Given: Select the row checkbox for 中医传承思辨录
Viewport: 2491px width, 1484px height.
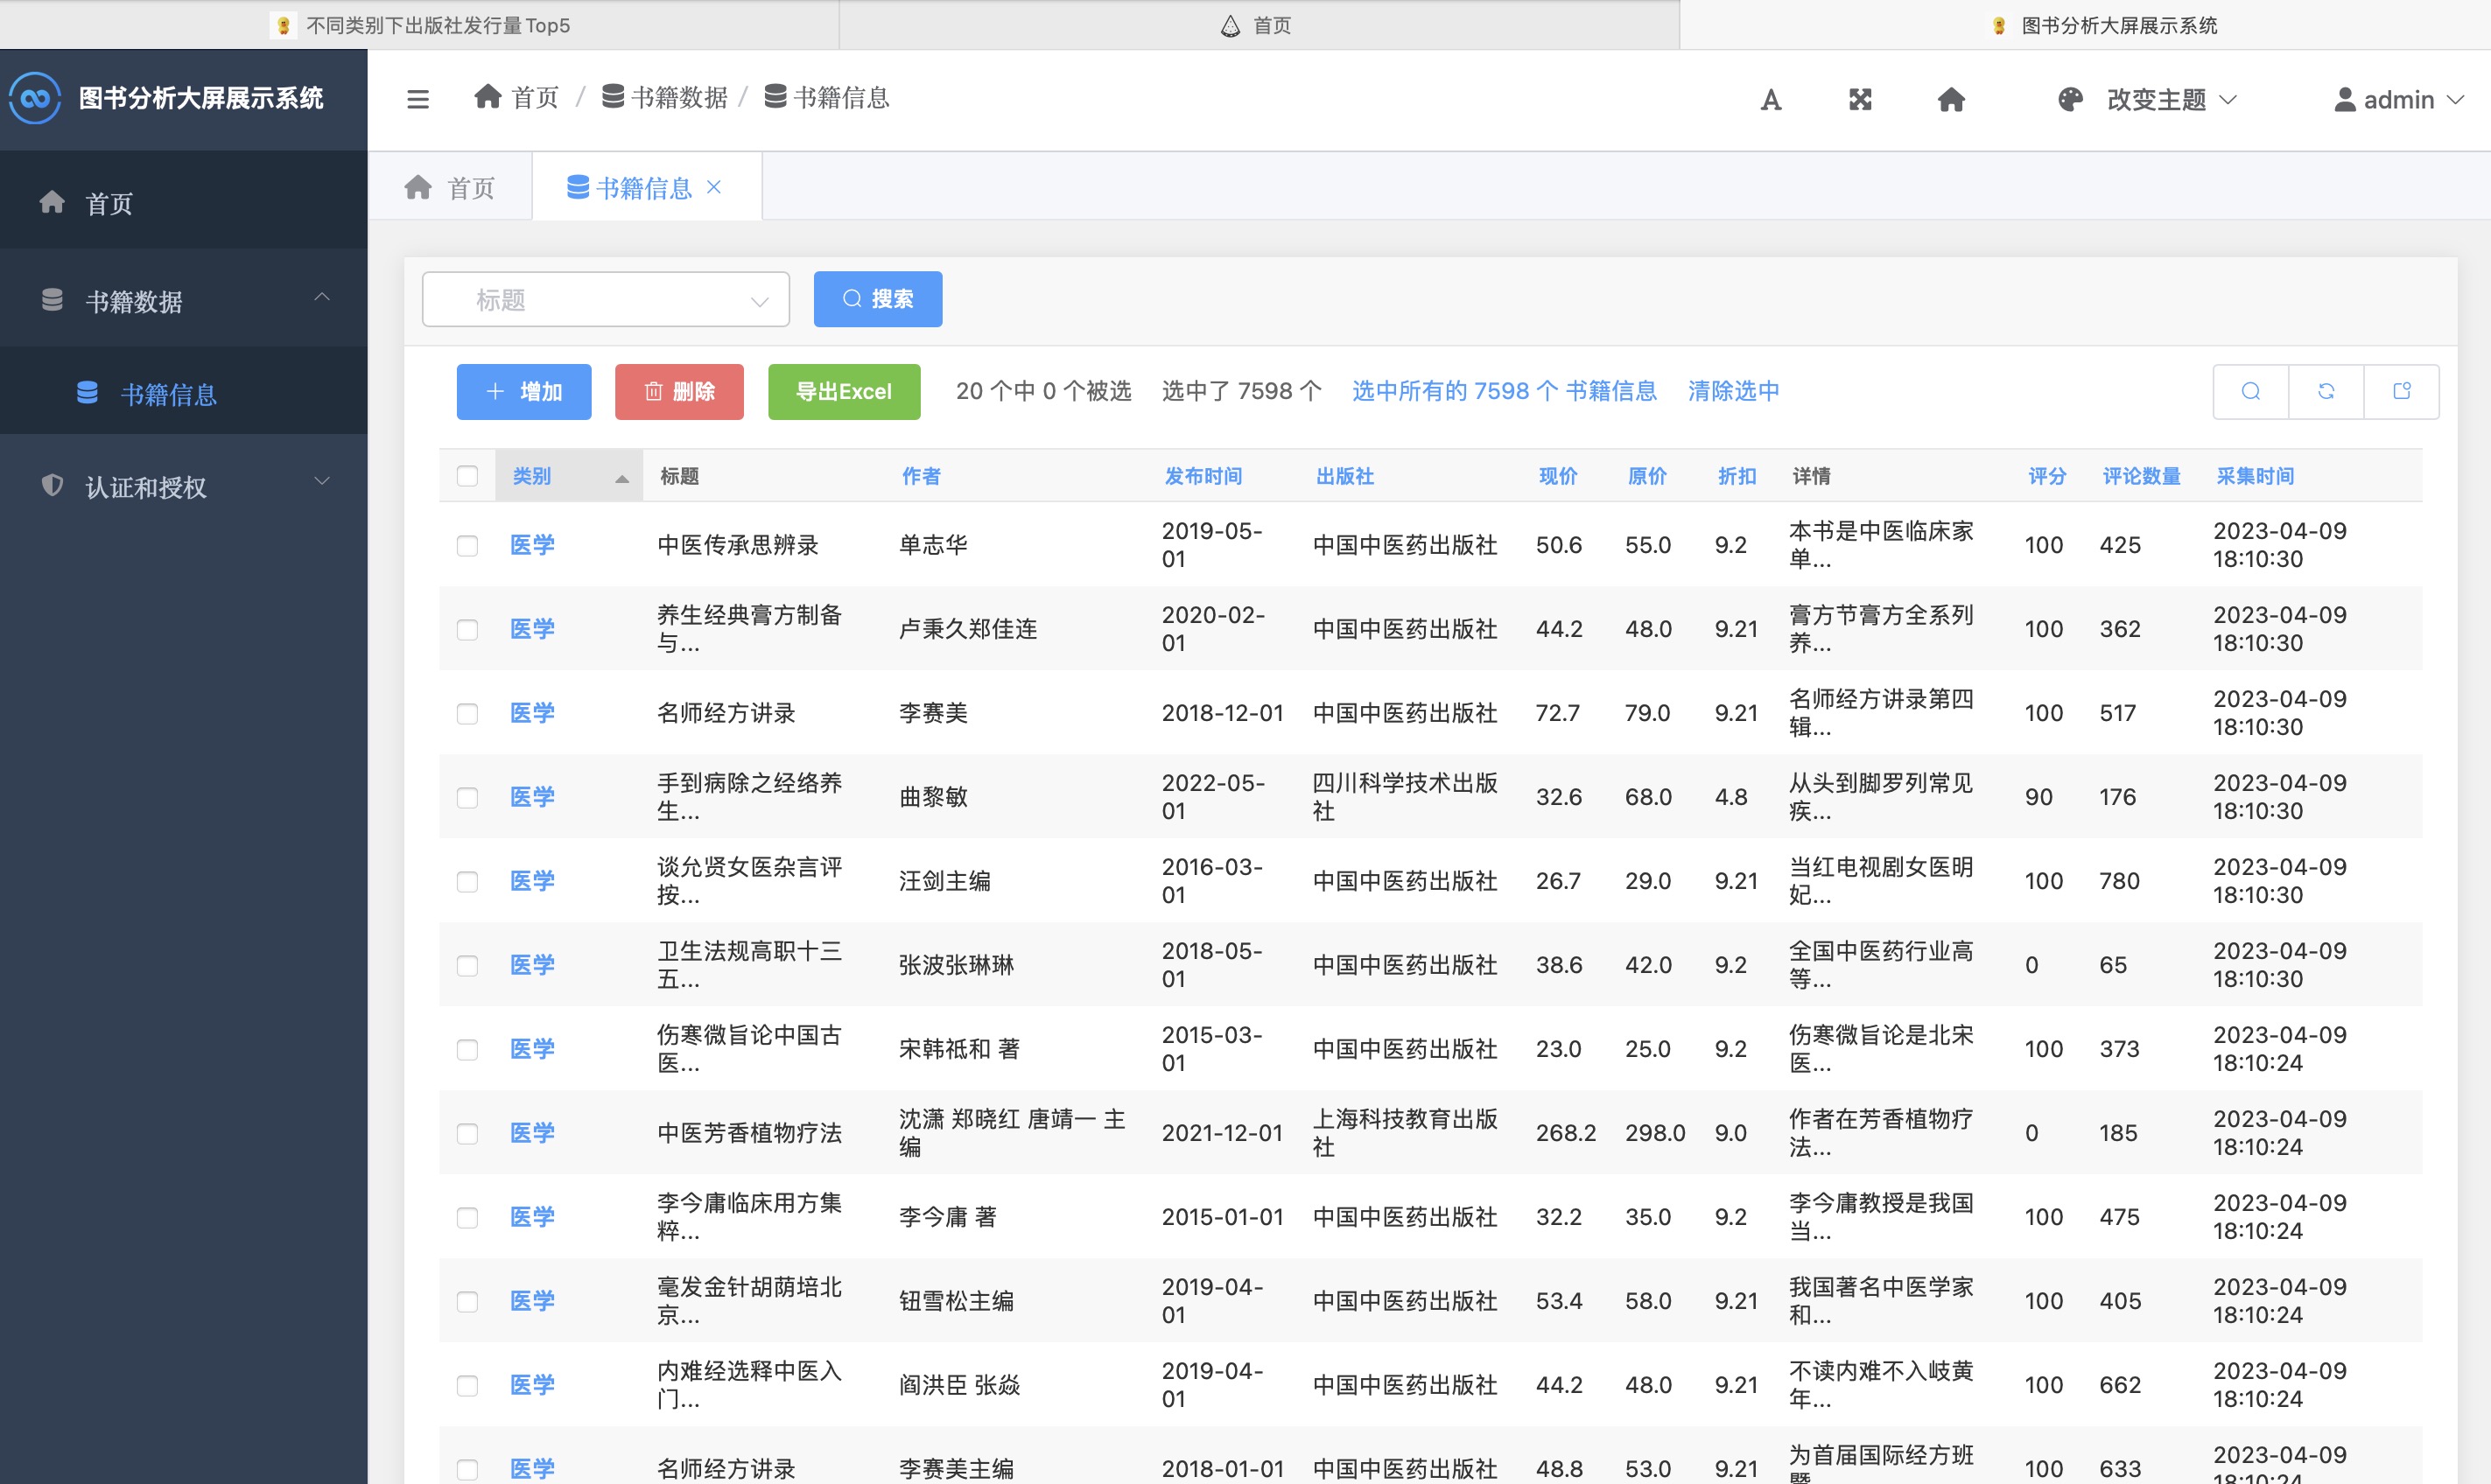Looking at the screenshot, I should tap(467, 545).
